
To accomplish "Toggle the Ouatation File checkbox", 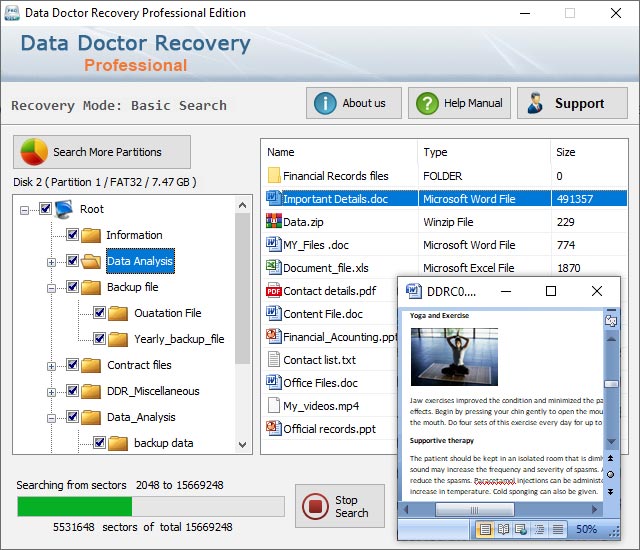I will 99,313.
